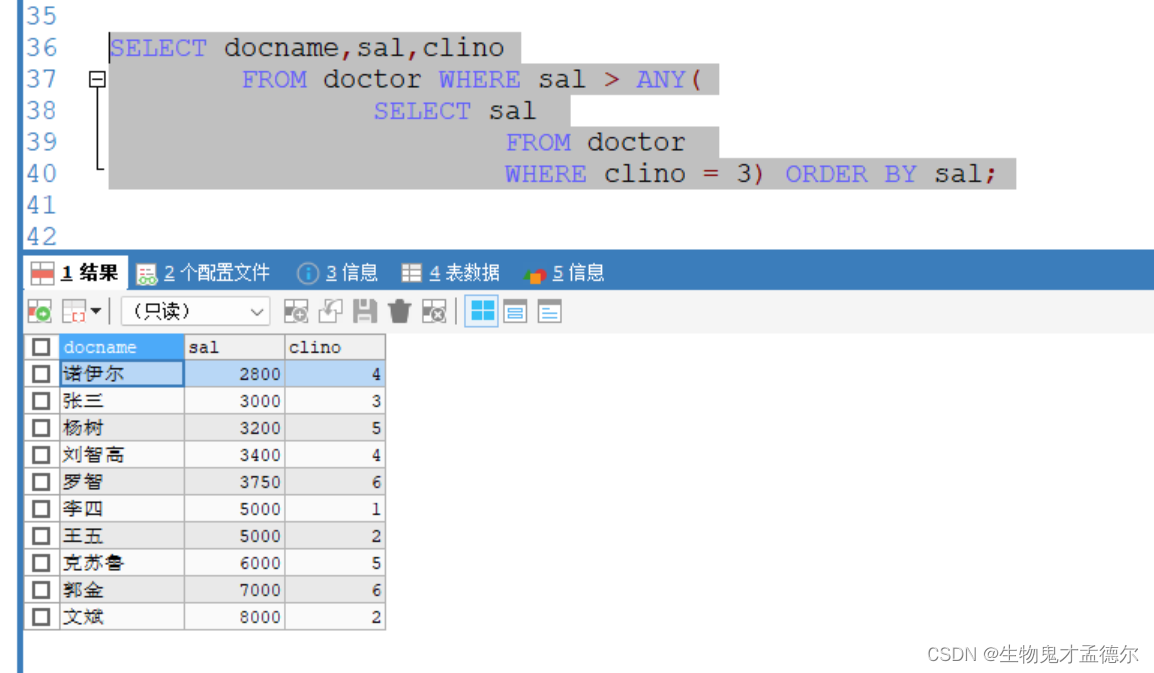
Task: Open the 2 个配置文件 tab
Action: click(x=204, y=273)
